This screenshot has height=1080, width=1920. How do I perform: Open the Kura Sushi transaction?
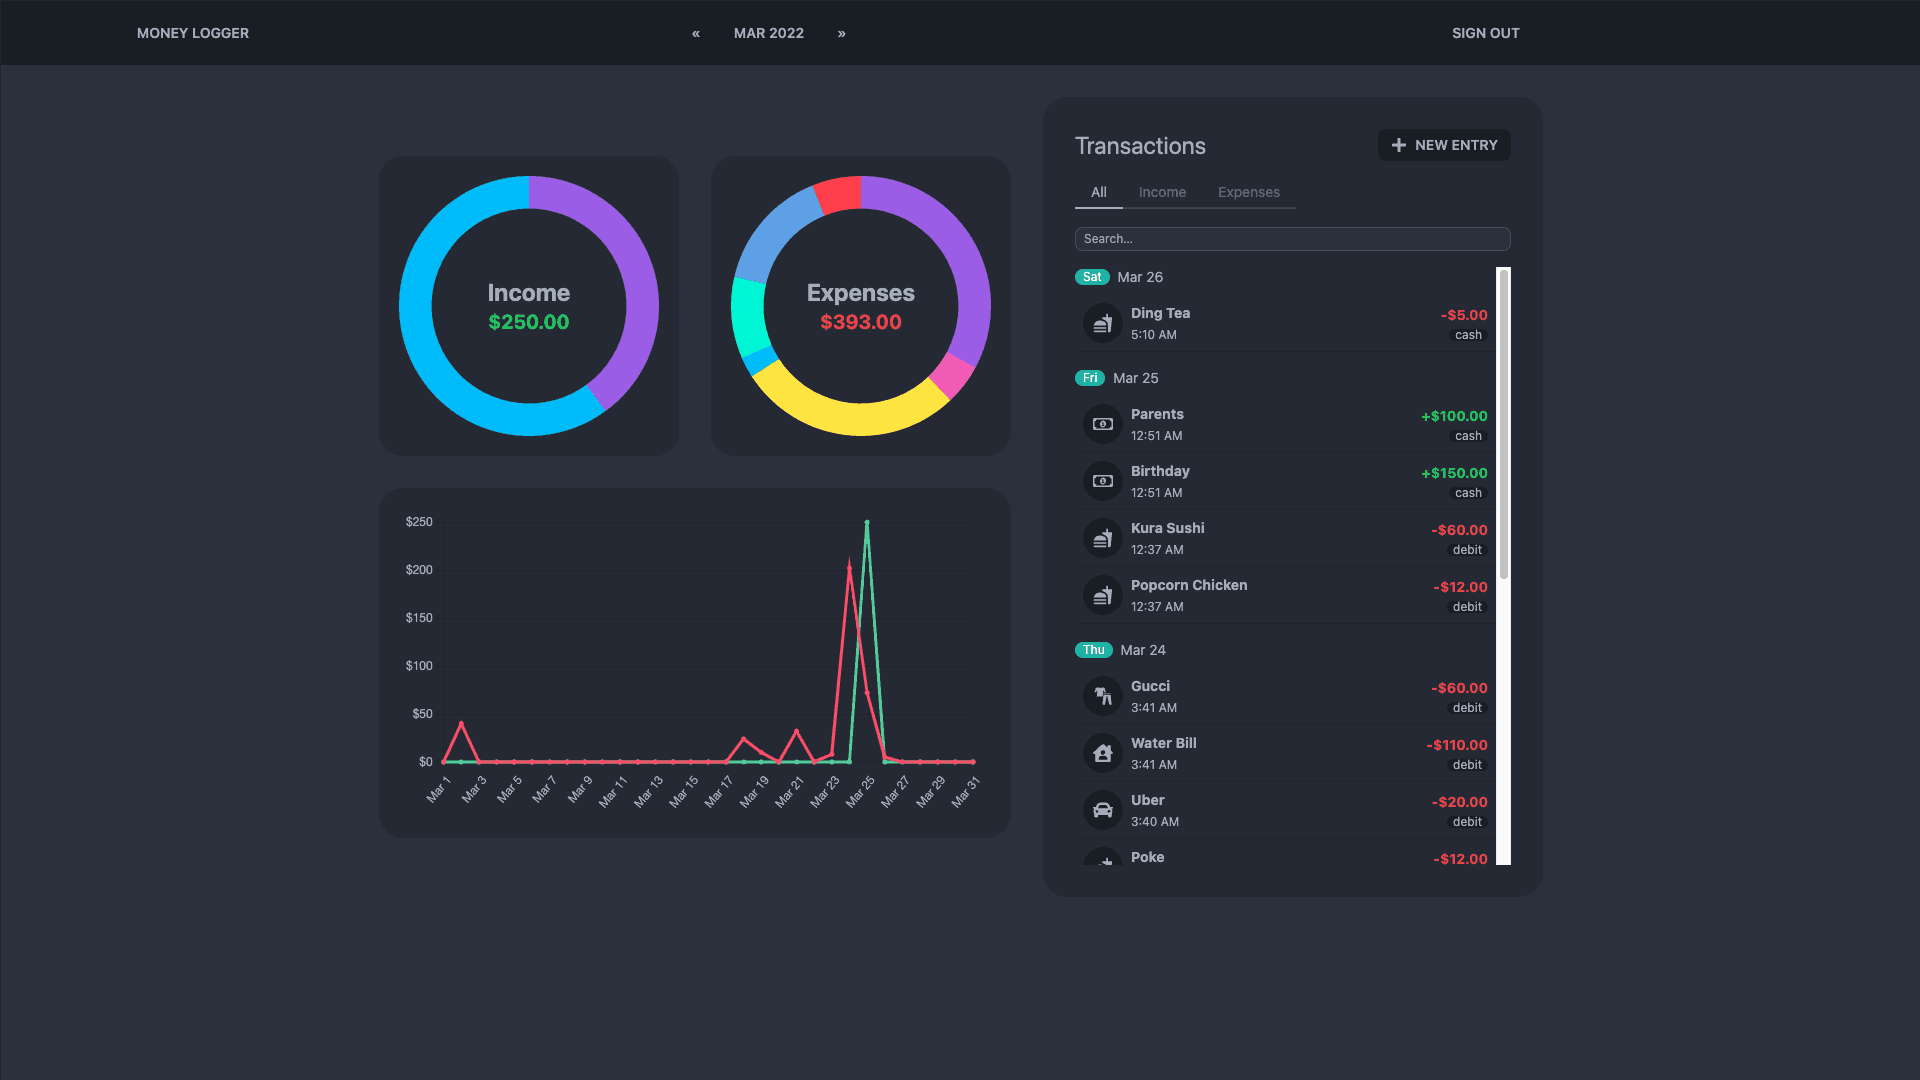tap(1285, 538)
